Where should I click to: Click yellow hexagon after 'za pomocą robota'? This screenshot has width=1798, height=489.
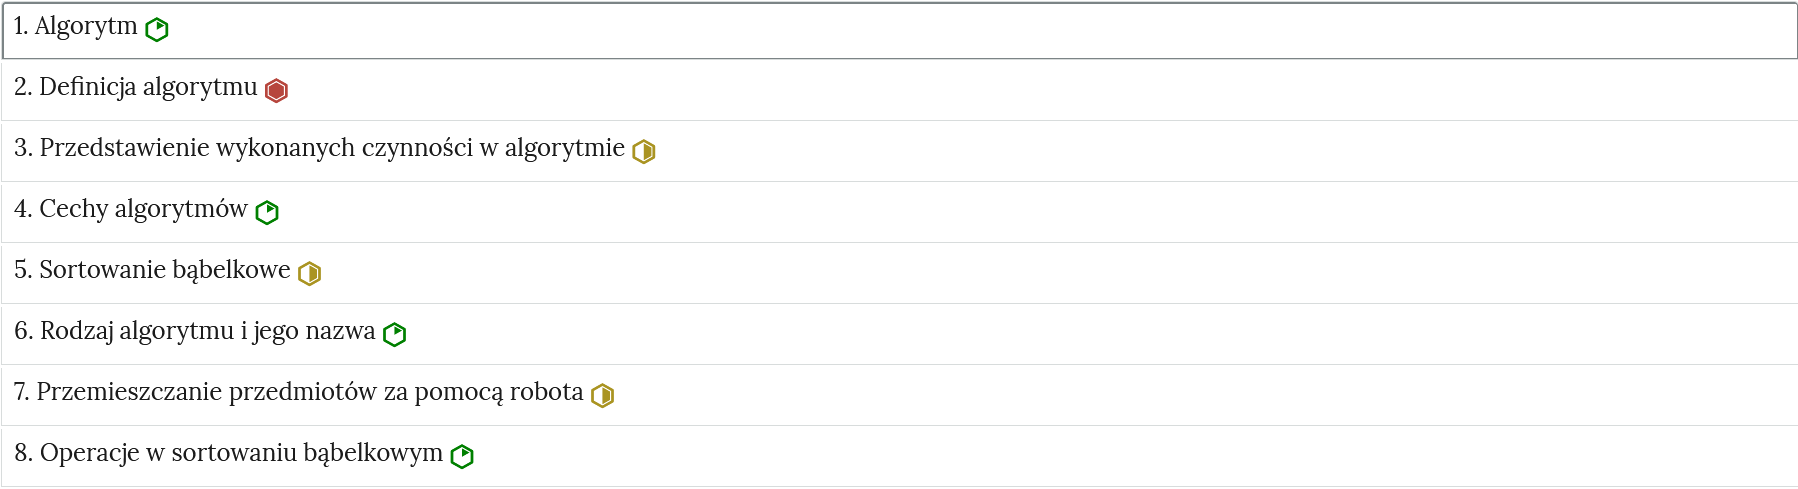pos(603,396)
